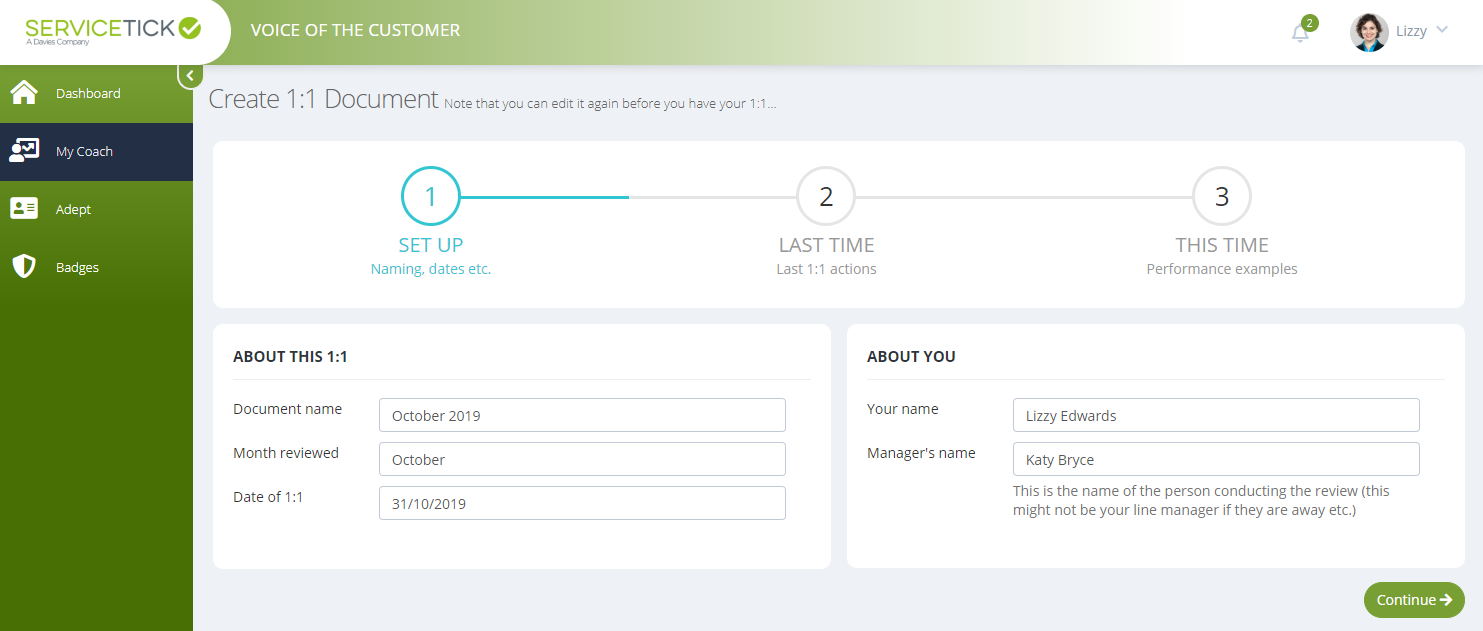1483x631 pixels.
Task: Click the THIS TIME step label
Action: click(1222, 245)
